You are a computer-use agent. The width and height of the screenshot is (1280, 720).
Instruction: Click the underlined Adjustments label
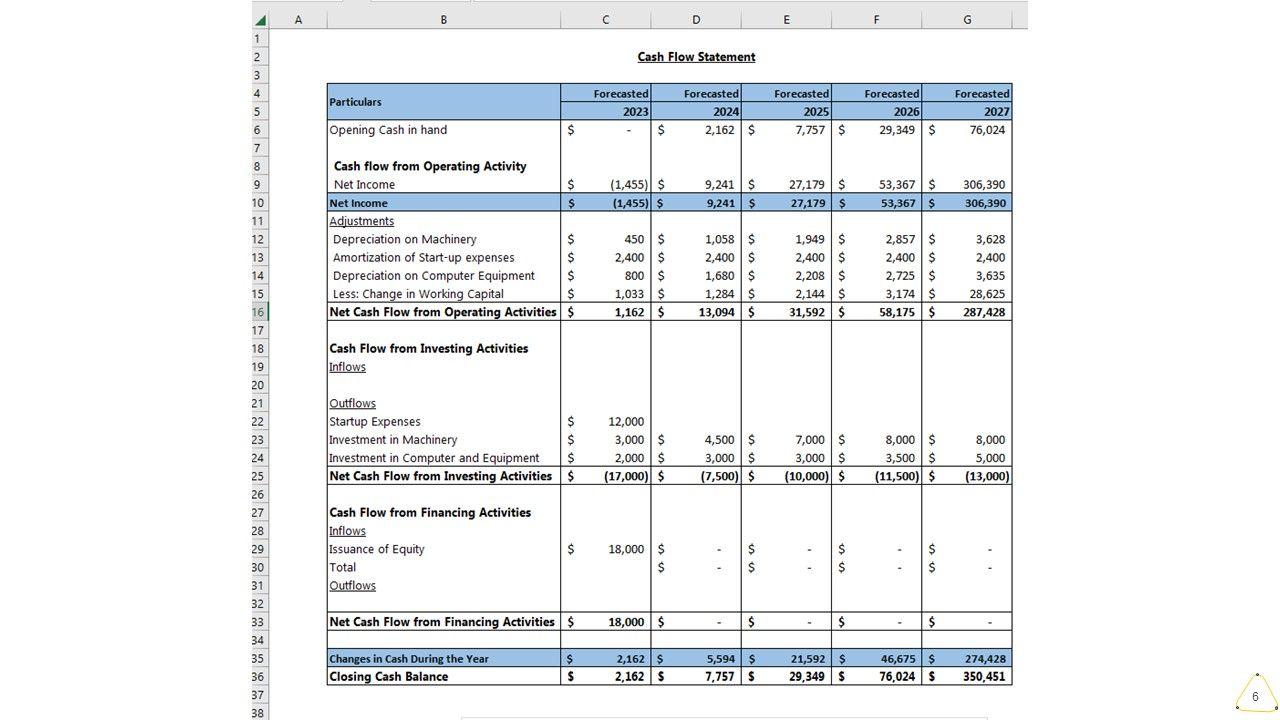point(361,221)
